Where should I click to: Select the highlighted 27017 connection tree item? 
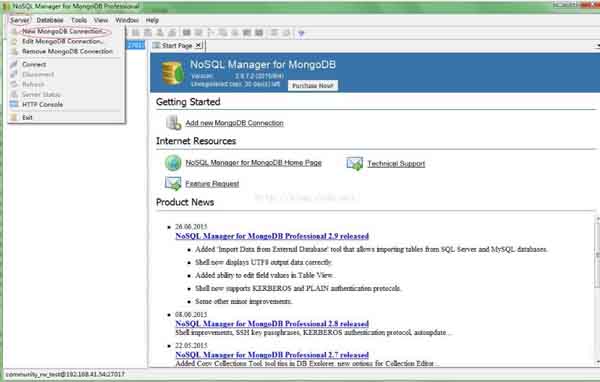pyautogui.click(x=135, y=45)
